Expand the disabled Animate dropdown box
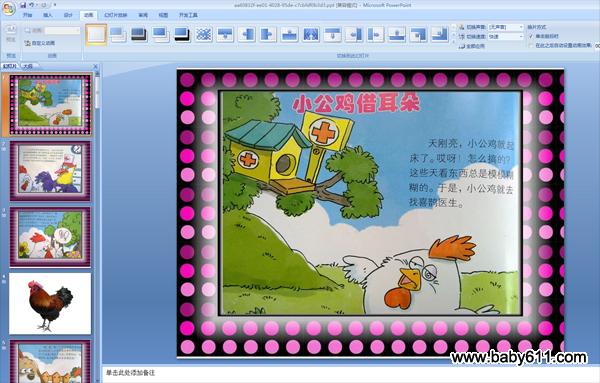This screenshot has height=383, width=600. coord(62,30)
